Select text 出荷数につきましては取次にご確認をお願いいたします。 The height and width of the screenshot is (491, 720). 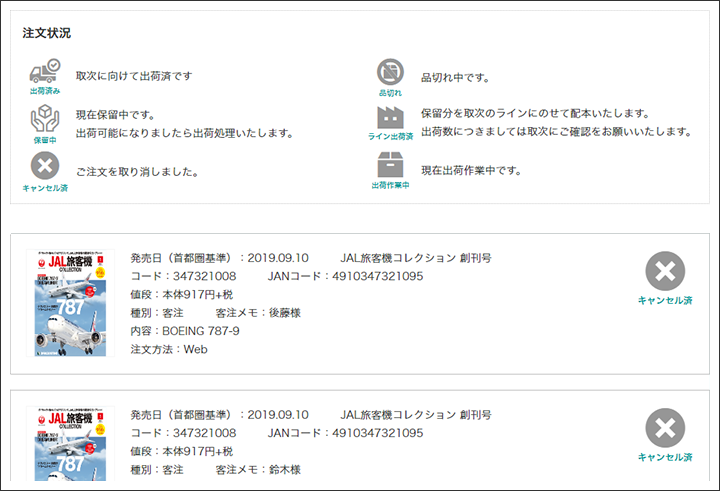click(x=557, y=132)
